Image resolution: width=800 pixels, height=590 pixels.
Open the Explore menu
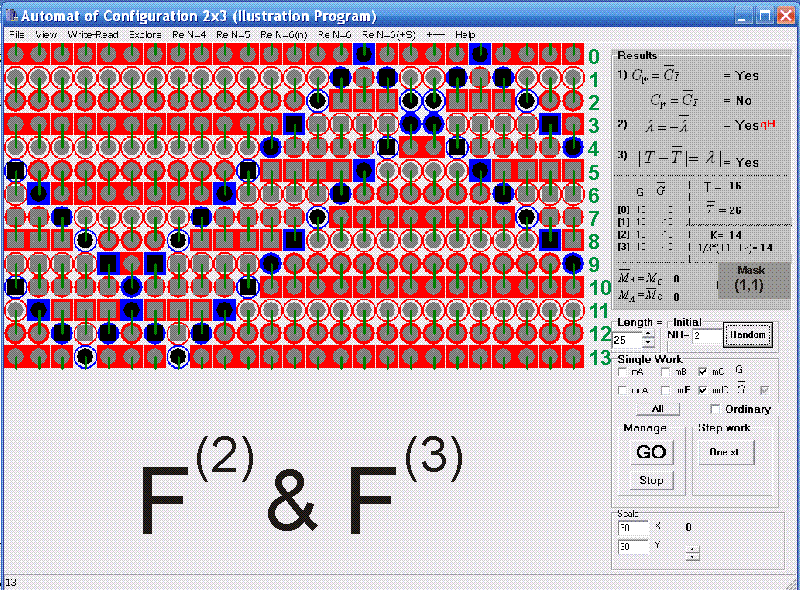pos(145,35)
